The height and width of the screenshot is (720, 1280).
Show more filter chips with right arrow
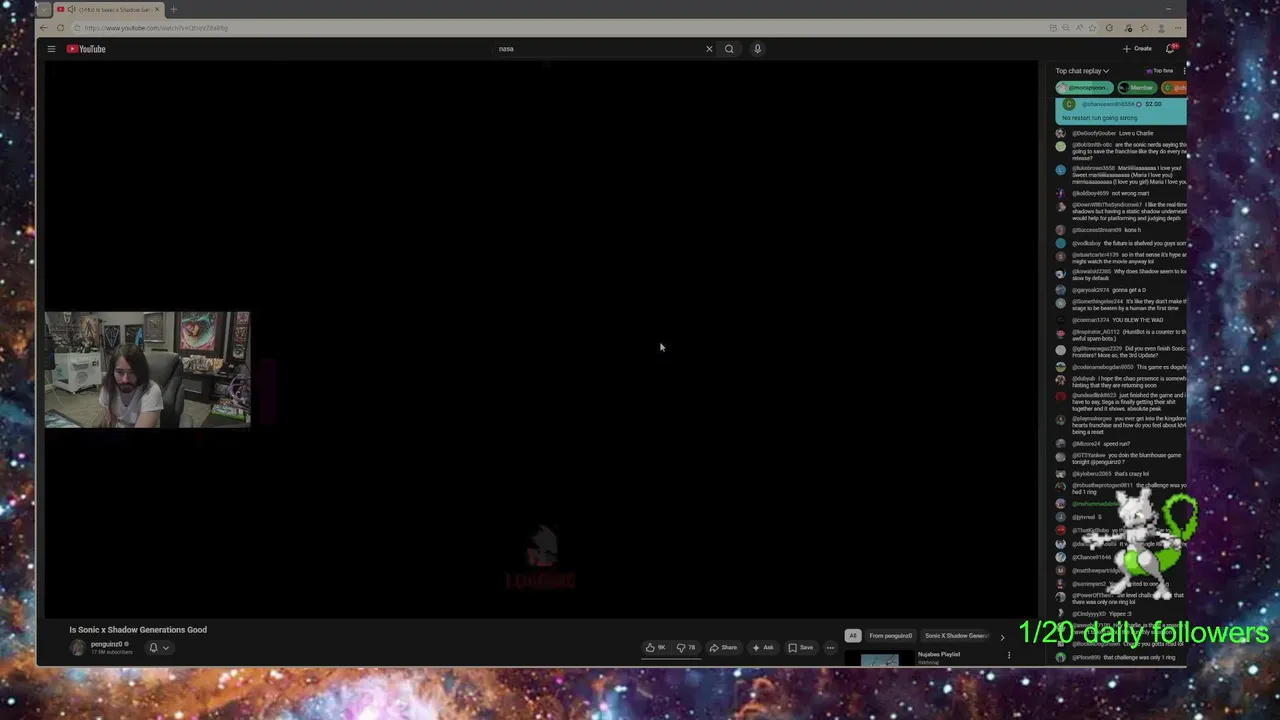1002,637
